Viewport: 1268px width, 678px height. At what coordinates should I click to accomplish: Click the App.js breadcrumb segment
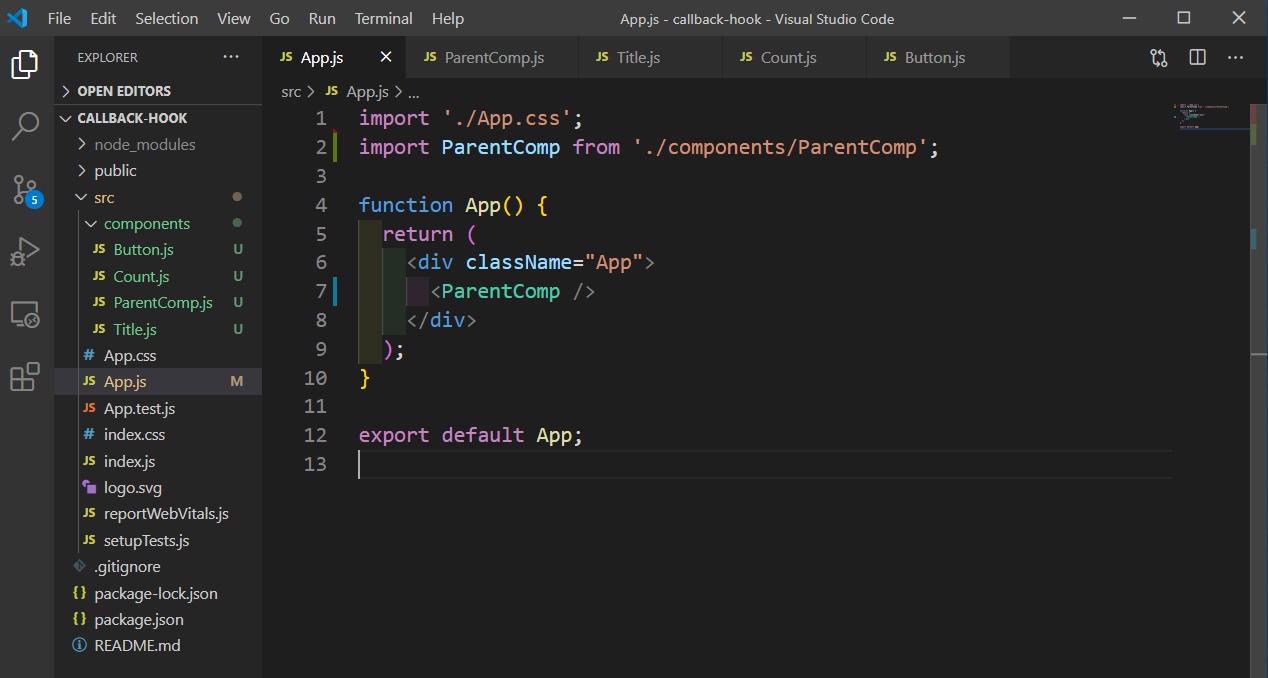pyautogui.click(x=357, y=91)
